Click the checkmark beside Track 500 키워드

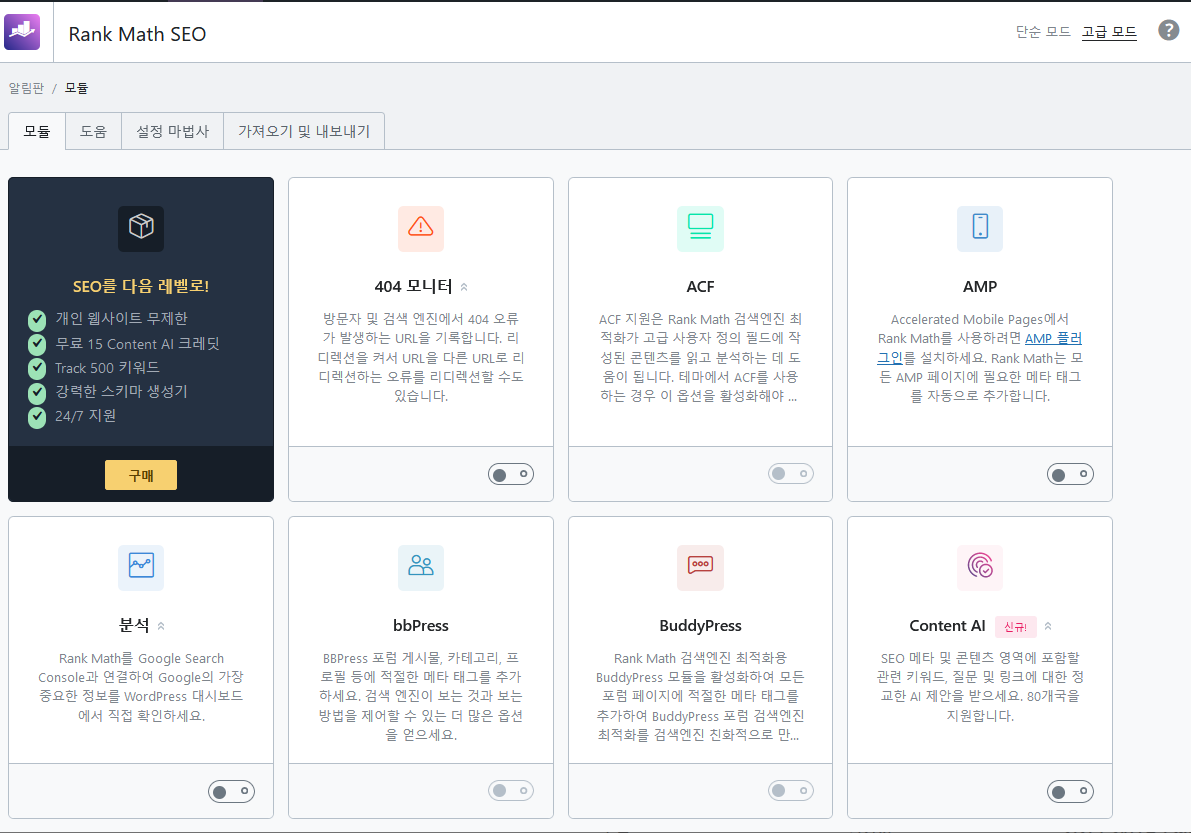[x=37, y=369]
